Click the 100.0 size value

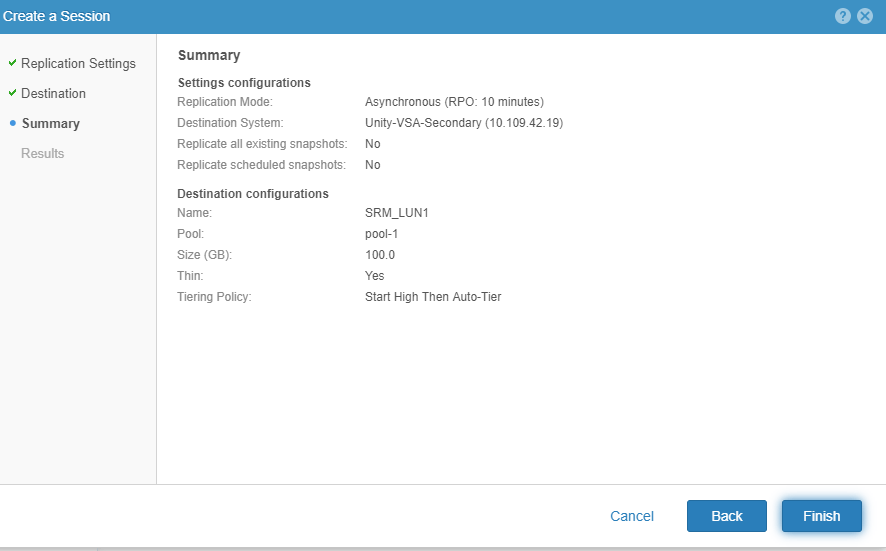tap(380, 255)
